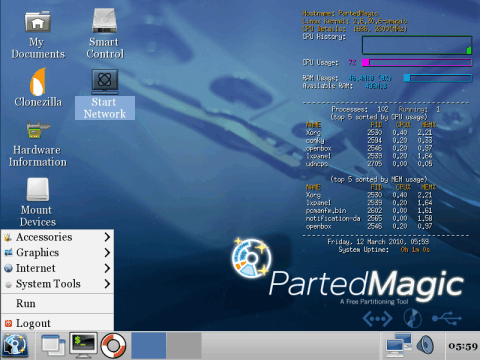Expand the Internet submenu arrow

point(107,268)
